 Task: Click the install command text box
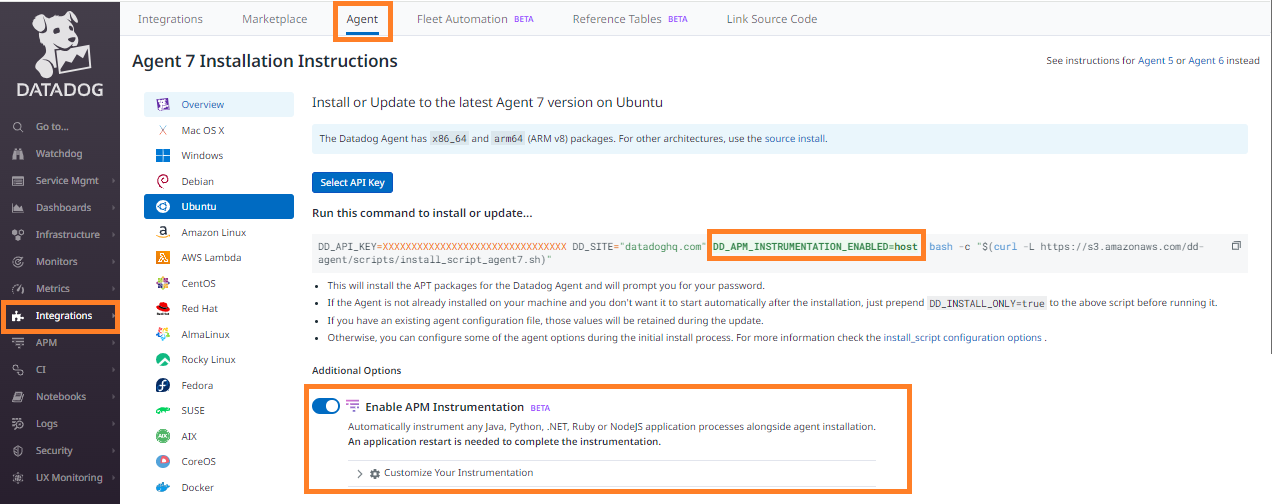pyautogui.click(x=780, y=252)
